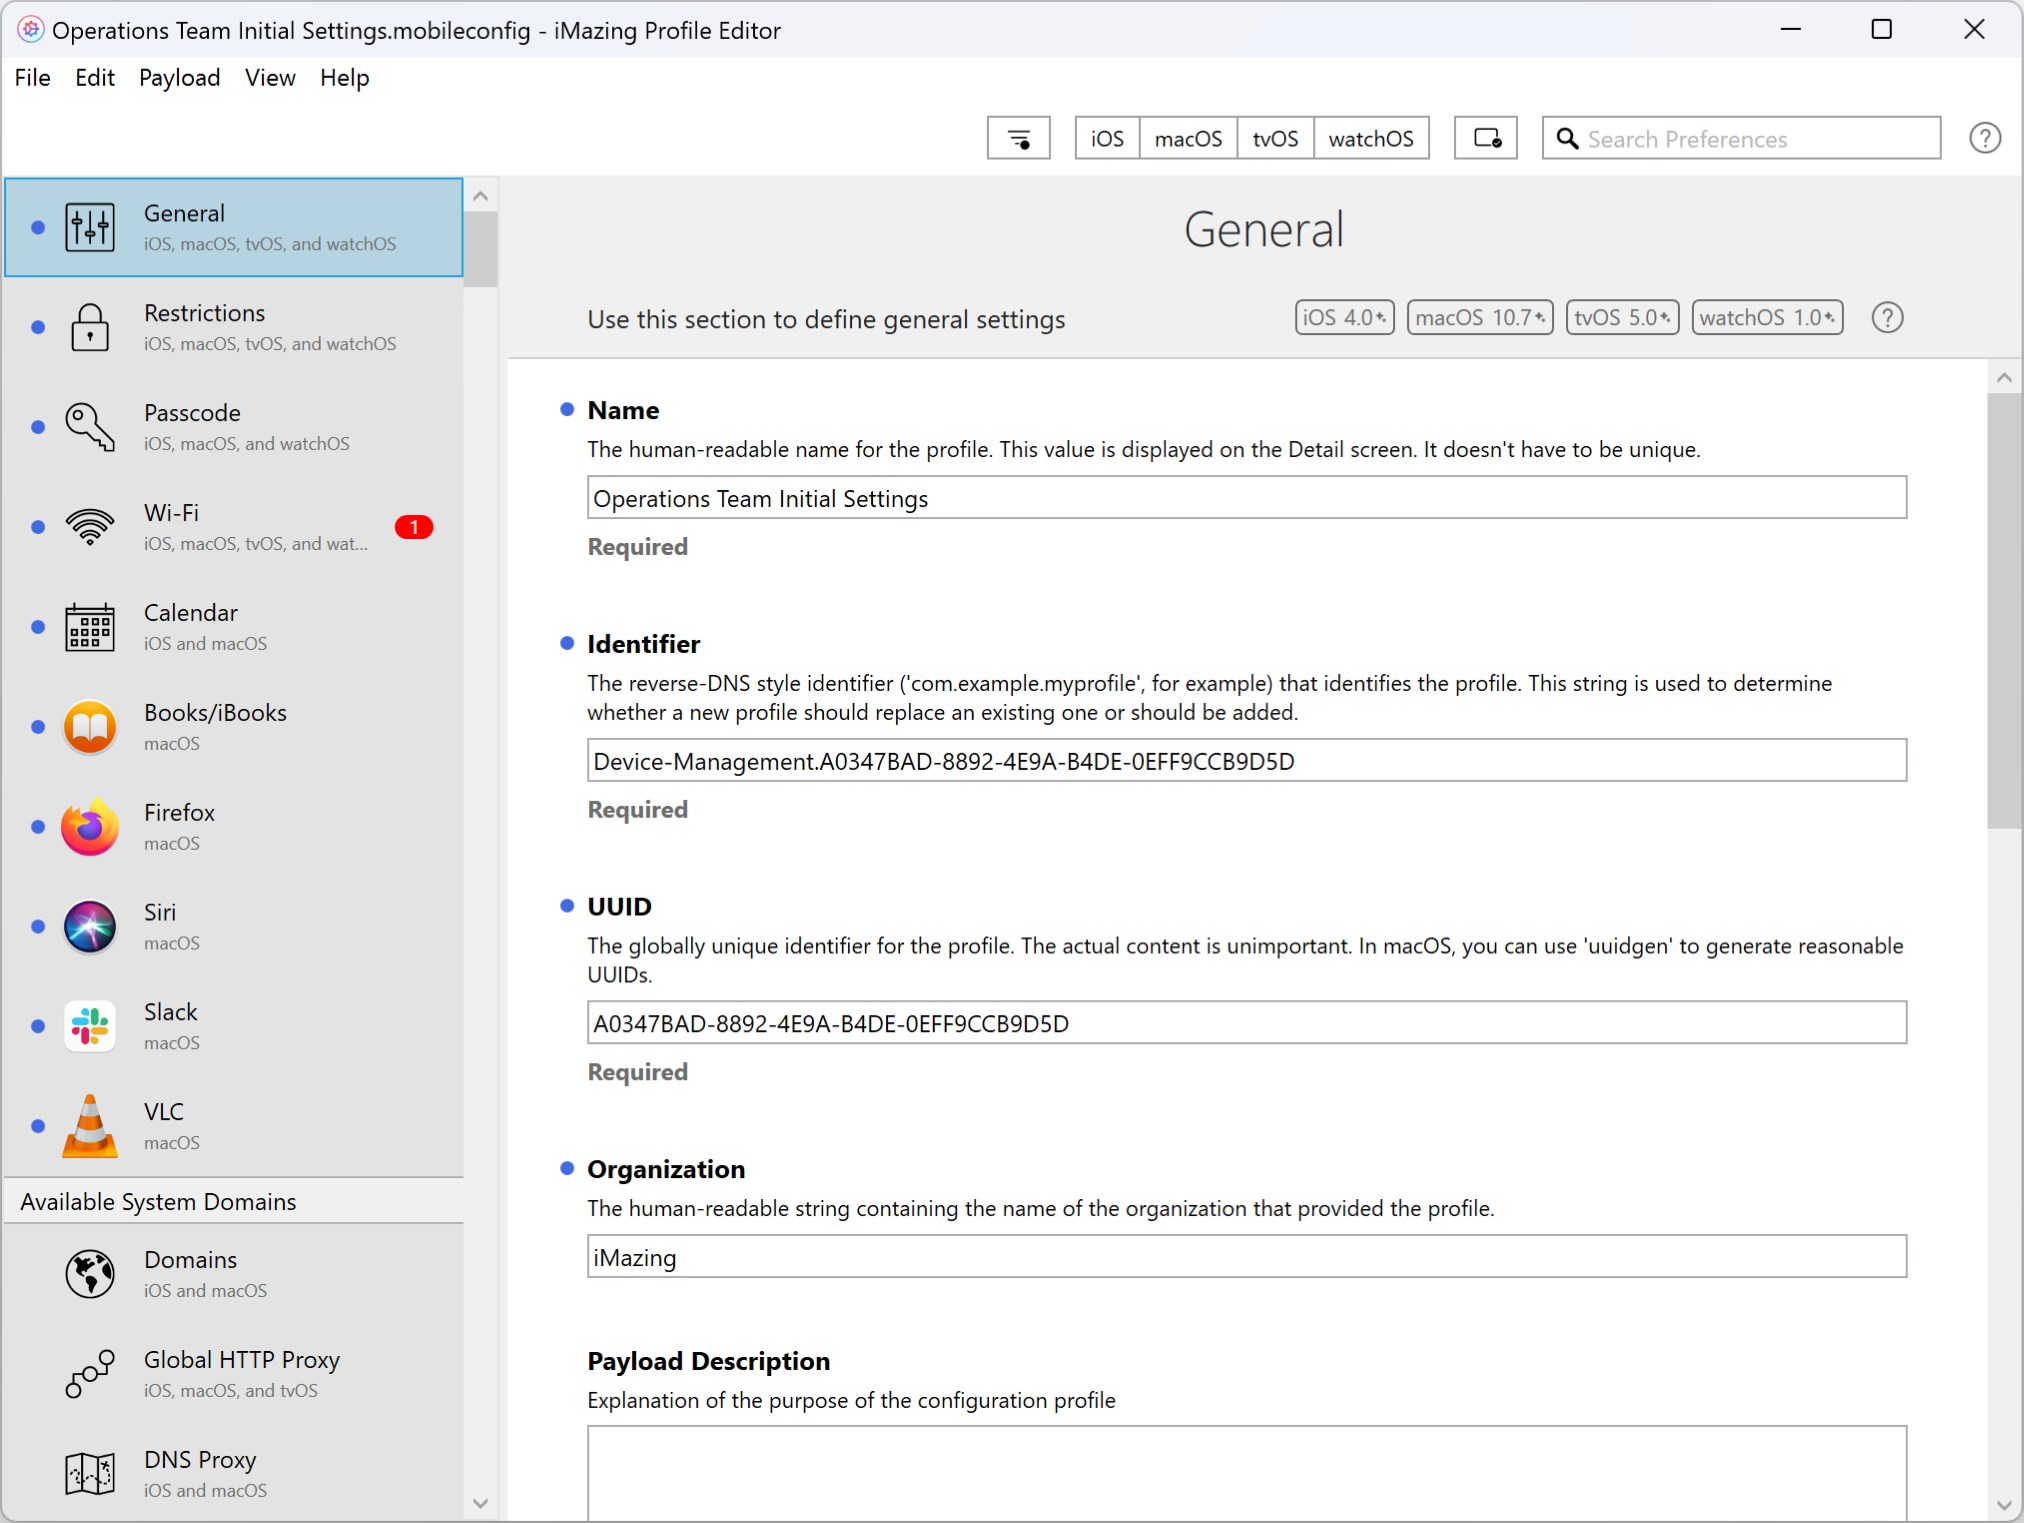The height and width of the screenshot is (1523, 2024).
Task: Click the General section help button
Action: point(1886,318)
